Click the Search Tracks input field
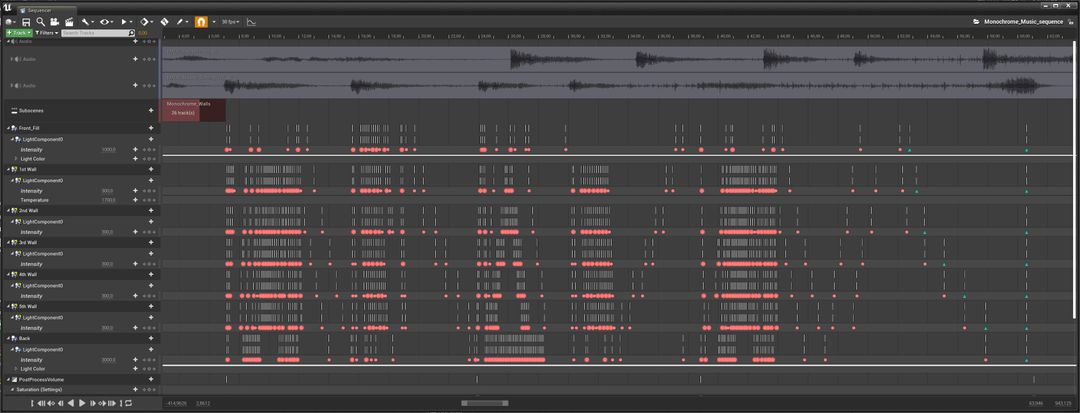This screenshot has height=413, width=1080. click(95, 33)
